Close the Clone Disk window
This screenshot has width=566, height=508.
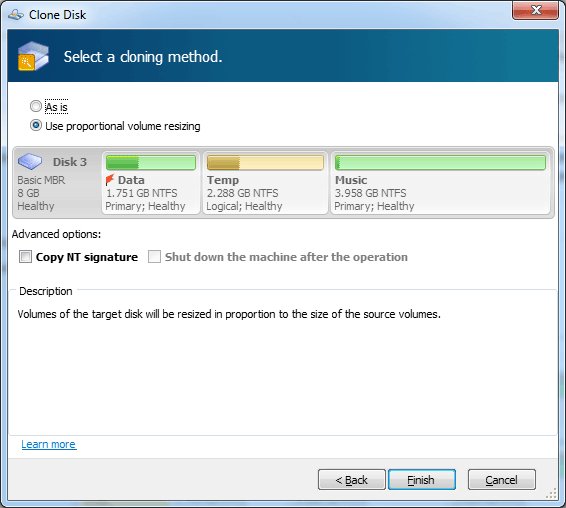tap(536, 10)
